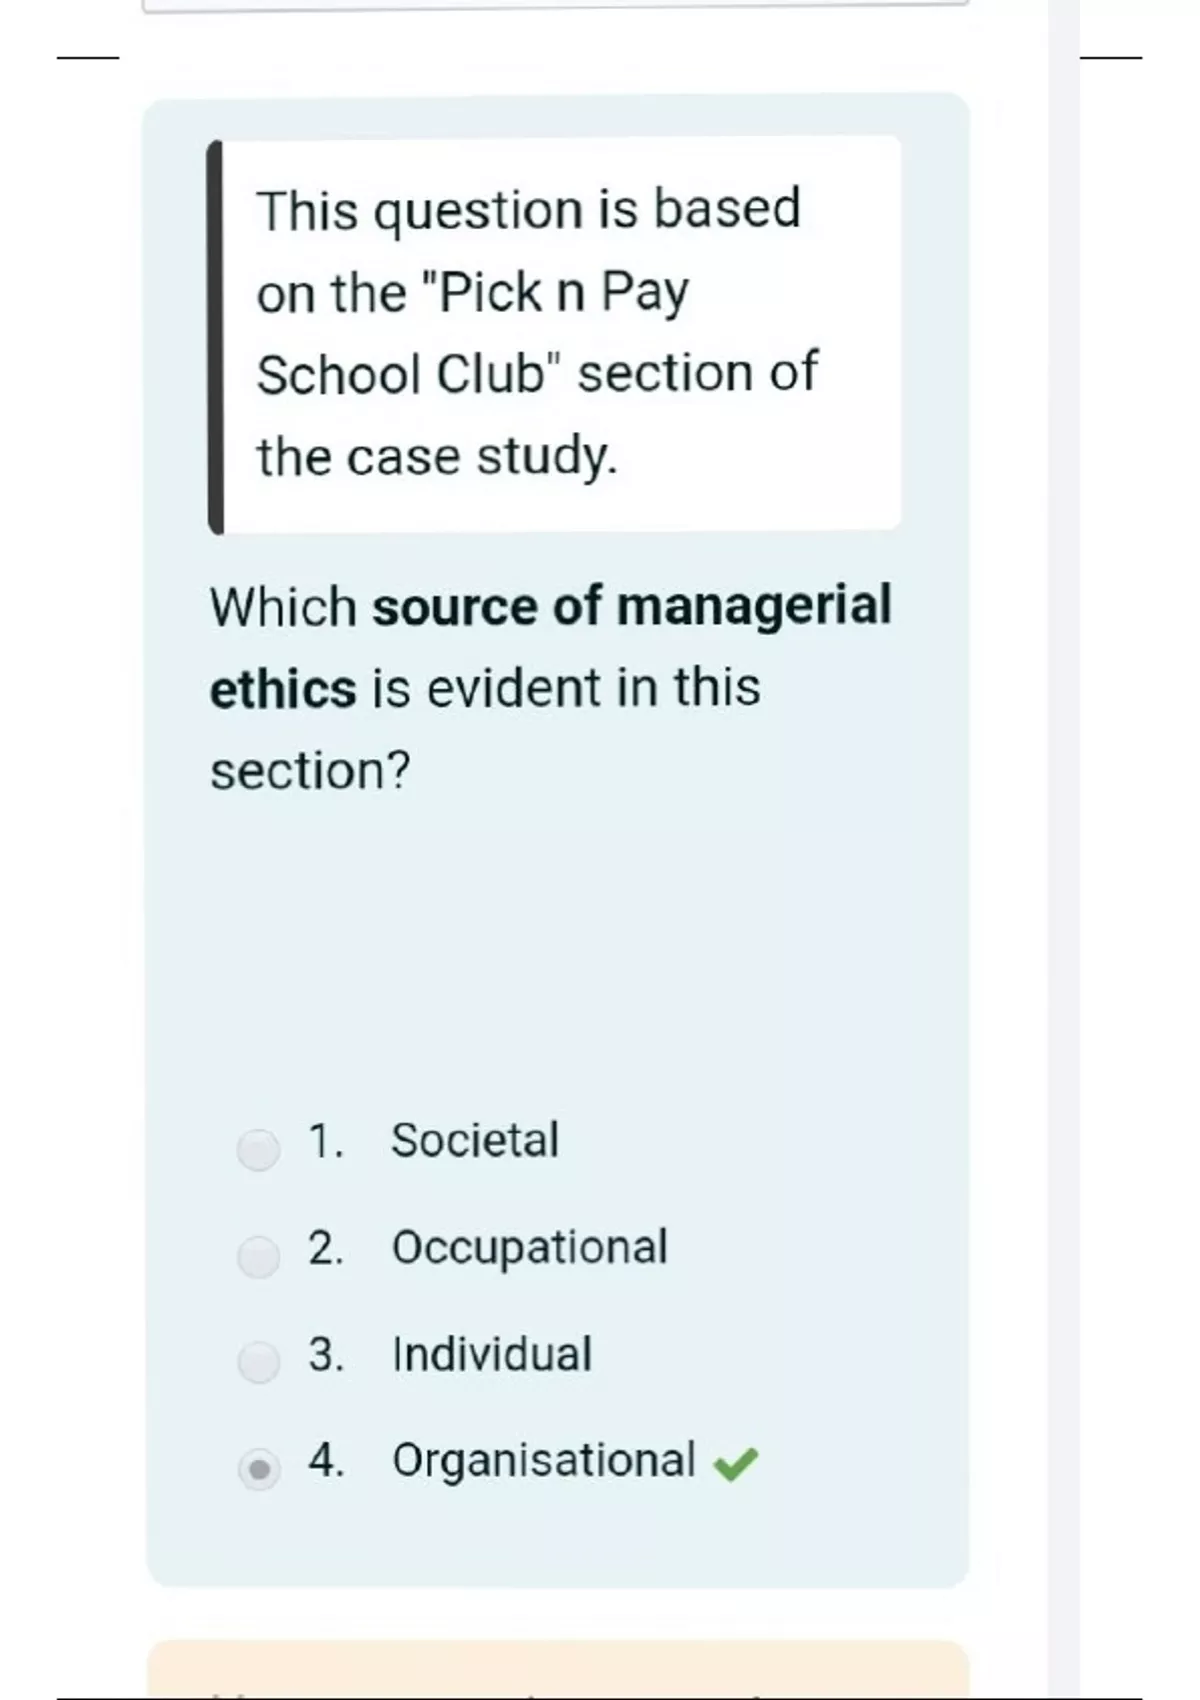This screenshot has height=1700, width=1200.
Task: Click the green correct-answer checkmark icon
Action: point(736,1464)
